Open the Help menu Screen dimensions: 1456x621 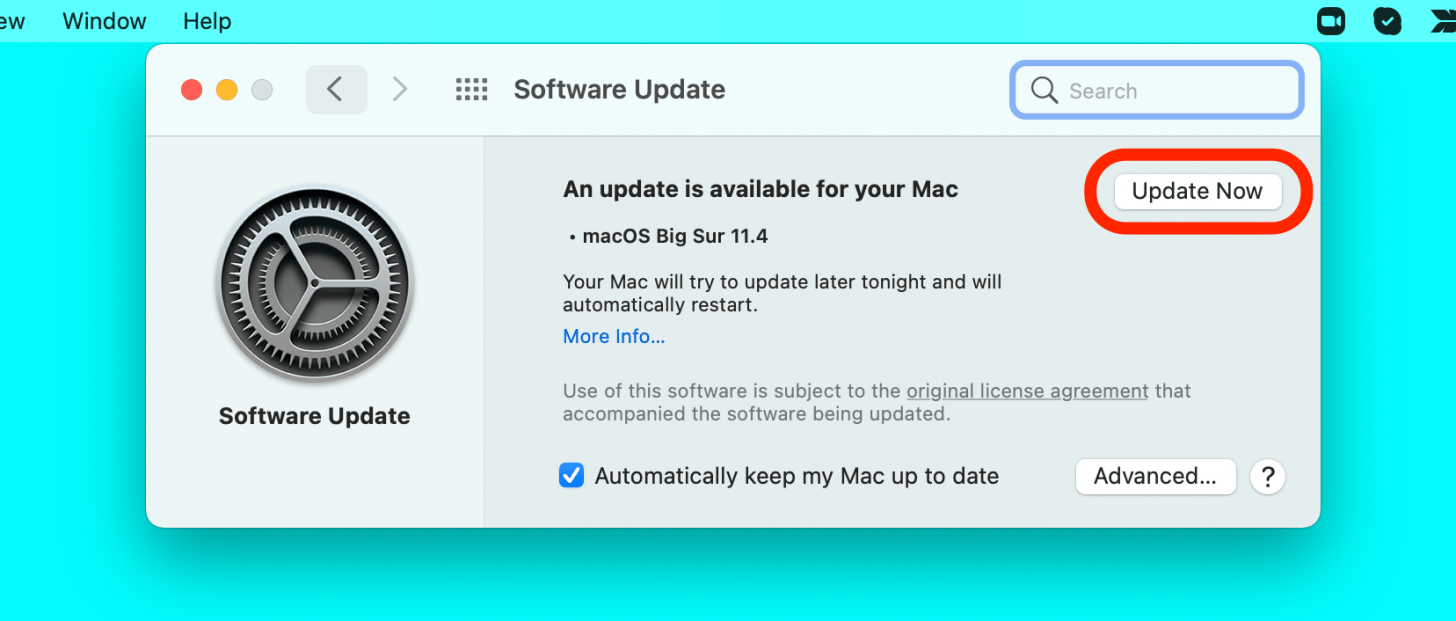tap(206, 20)
